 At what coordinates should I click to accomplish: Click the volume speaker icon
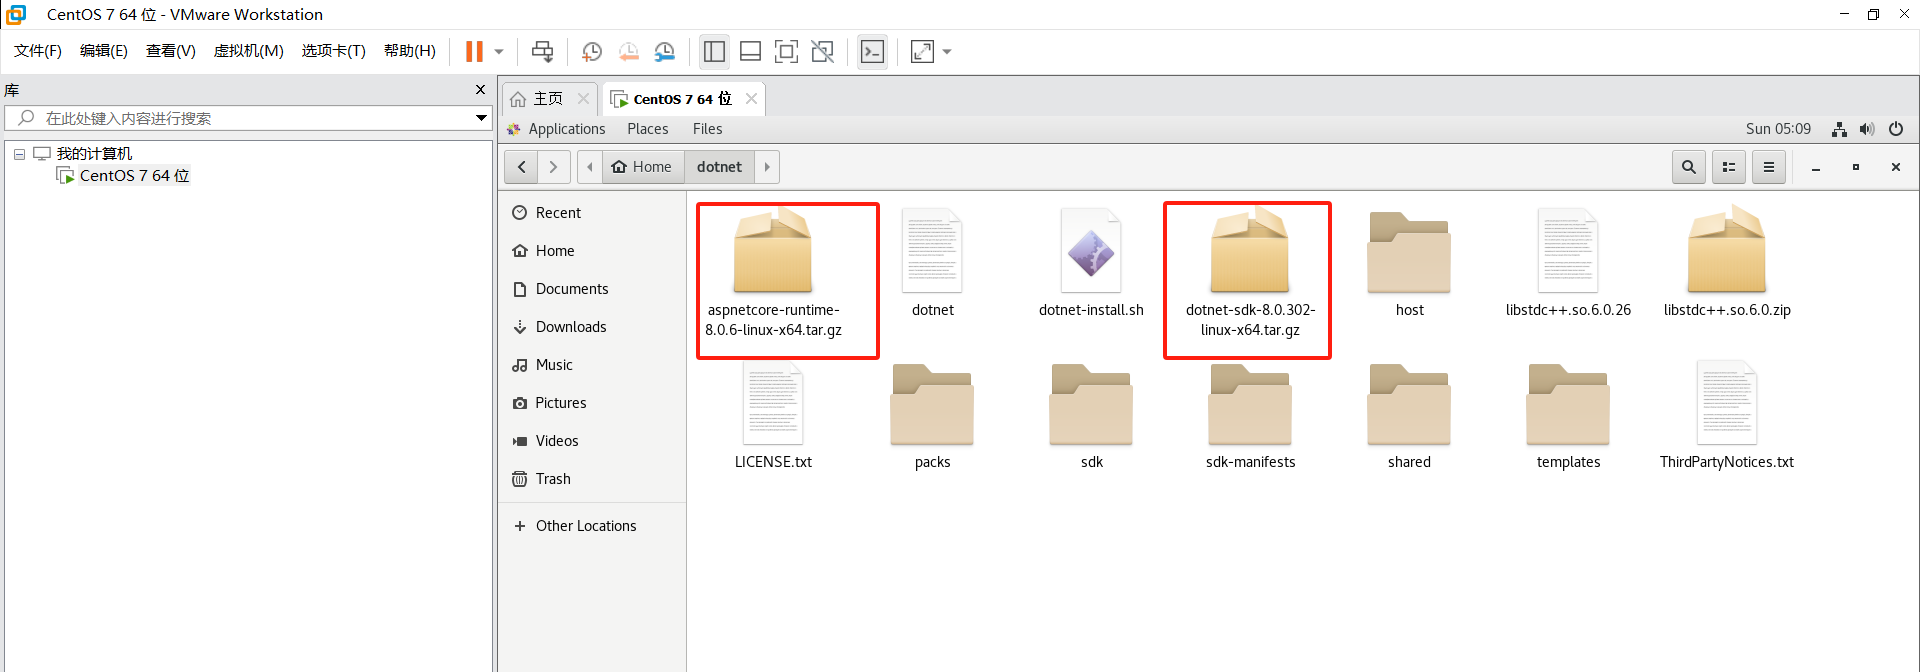point(1867,129)
